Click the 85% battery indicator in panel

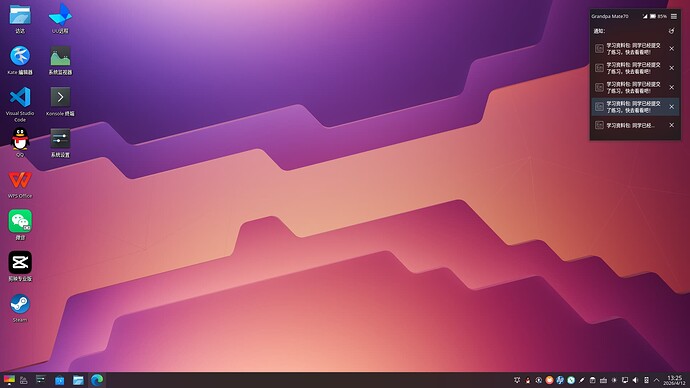[658, 16]
